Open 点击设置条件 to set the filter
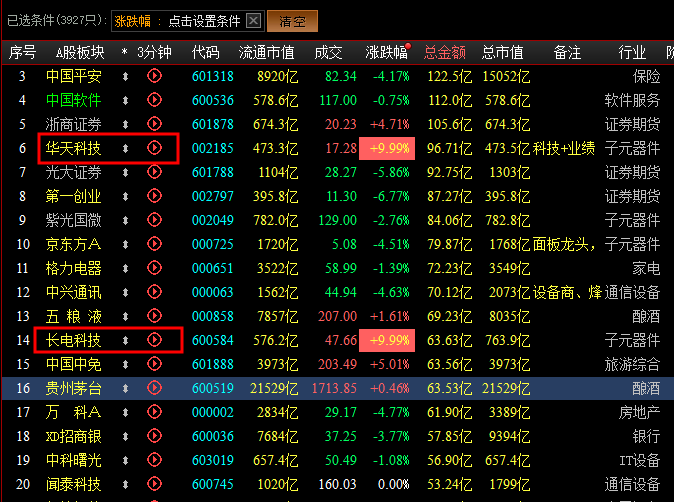674x502 pixels. (204, 21)
